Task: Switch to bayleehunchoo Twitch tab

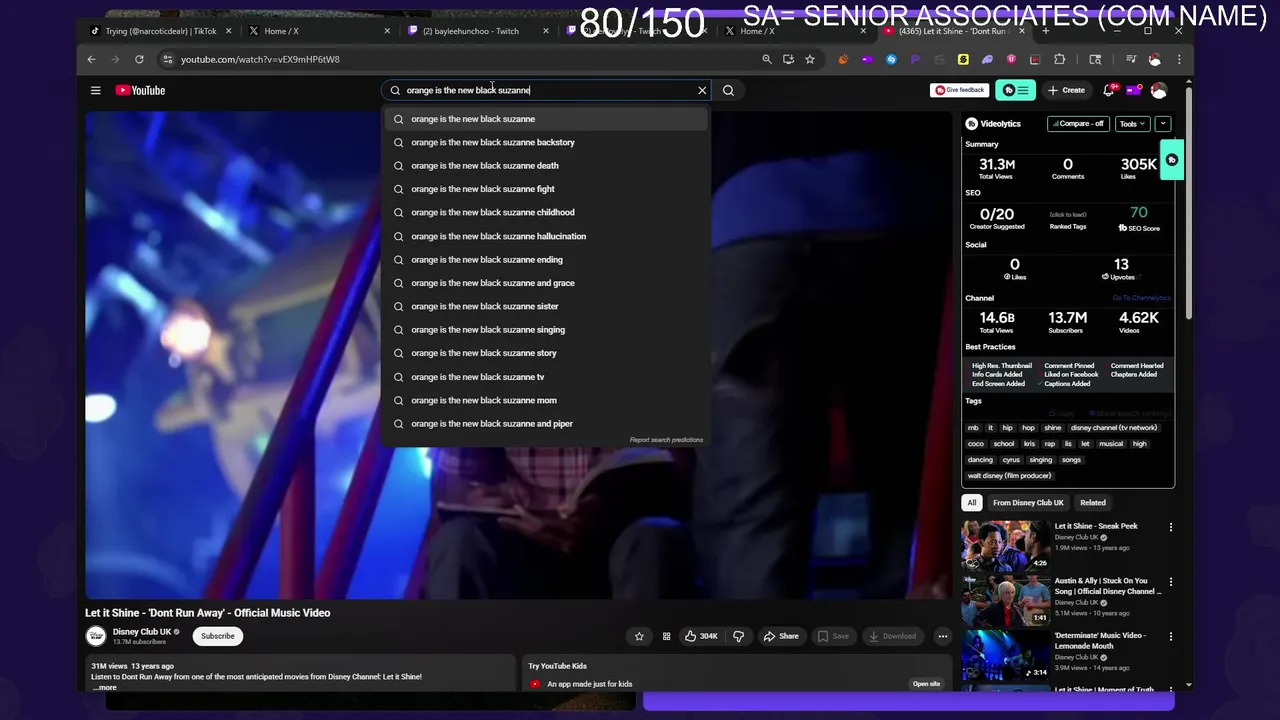Action: (x=476, y=31)
